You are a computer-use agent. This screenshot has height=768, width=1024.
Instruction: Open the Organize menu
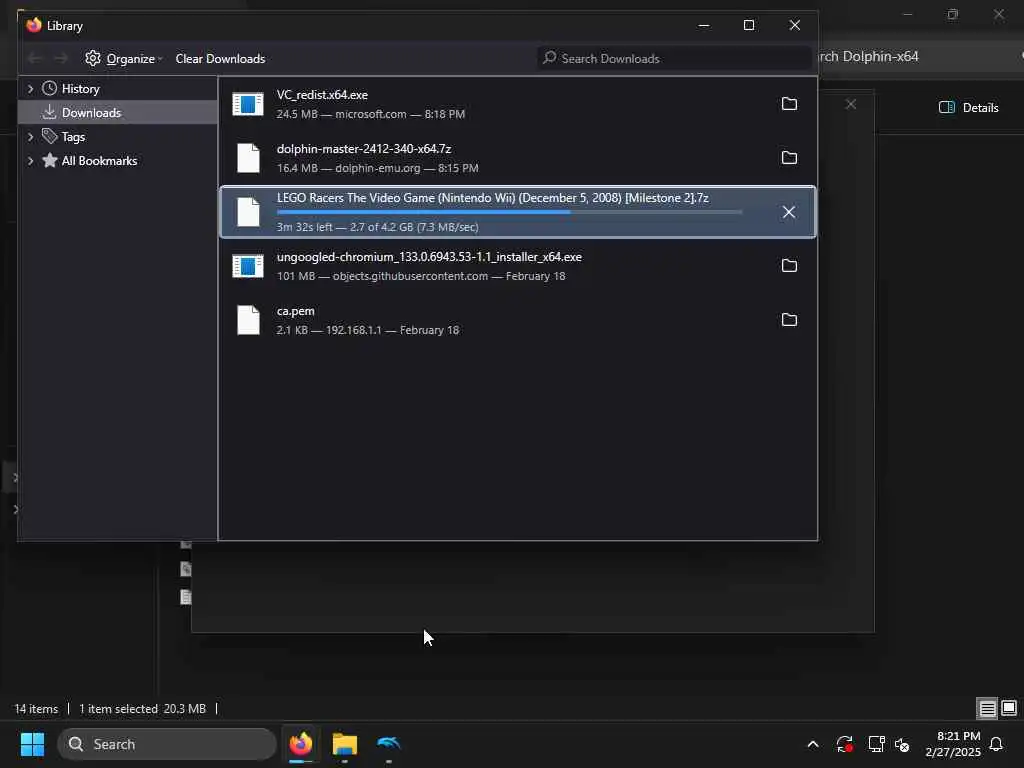(x=123, y=59)
